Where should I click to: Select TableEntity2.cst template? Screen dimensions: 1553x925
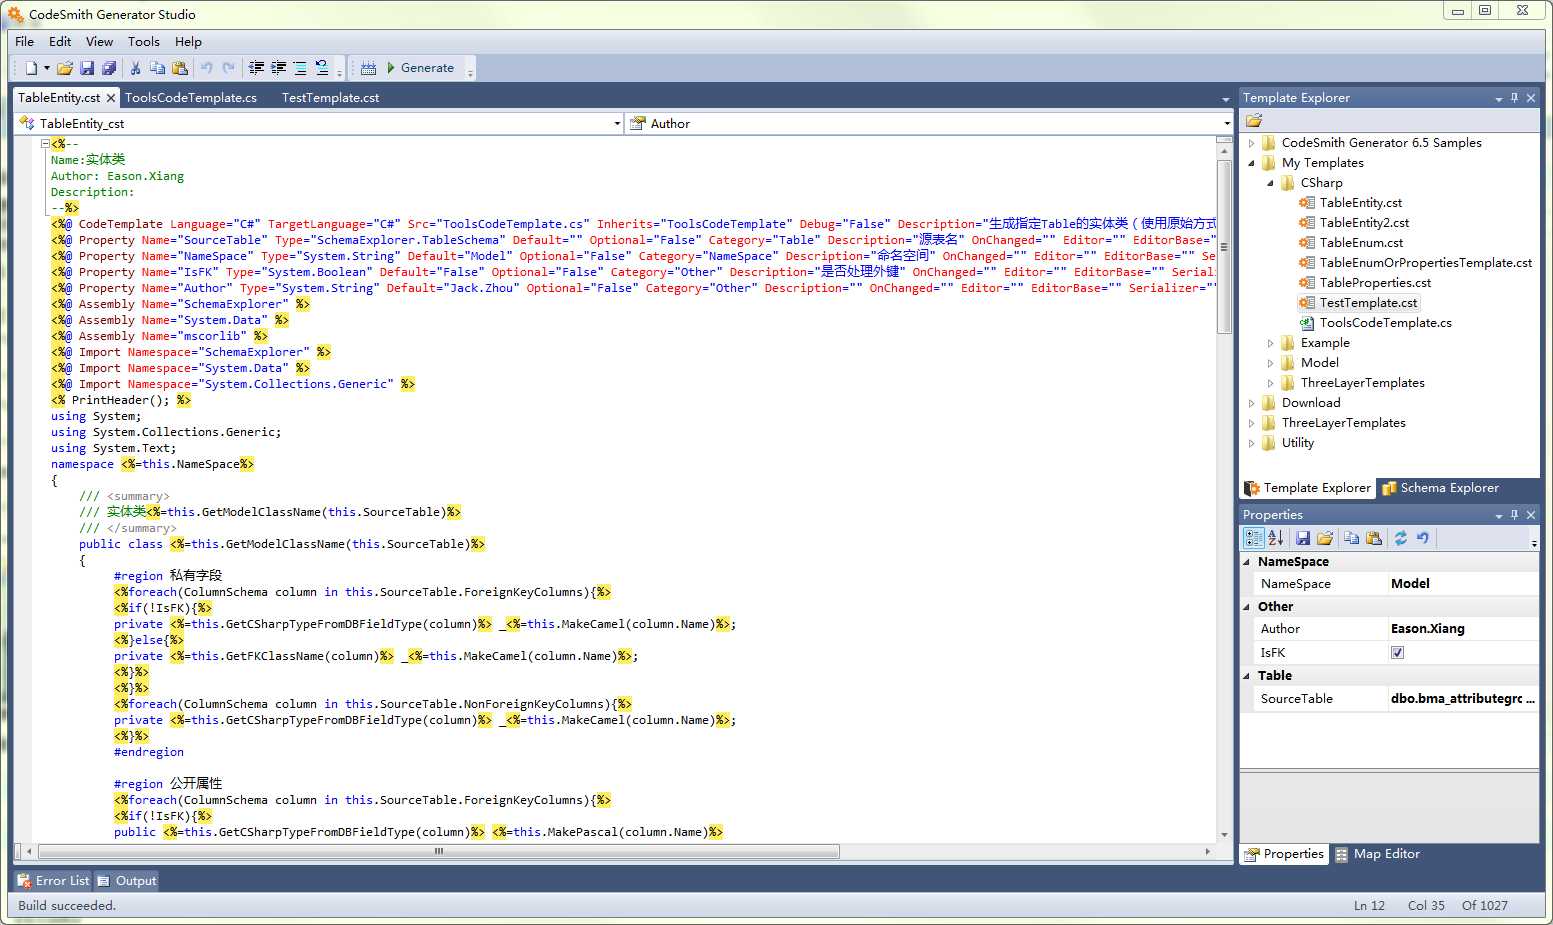(1364, 223)
